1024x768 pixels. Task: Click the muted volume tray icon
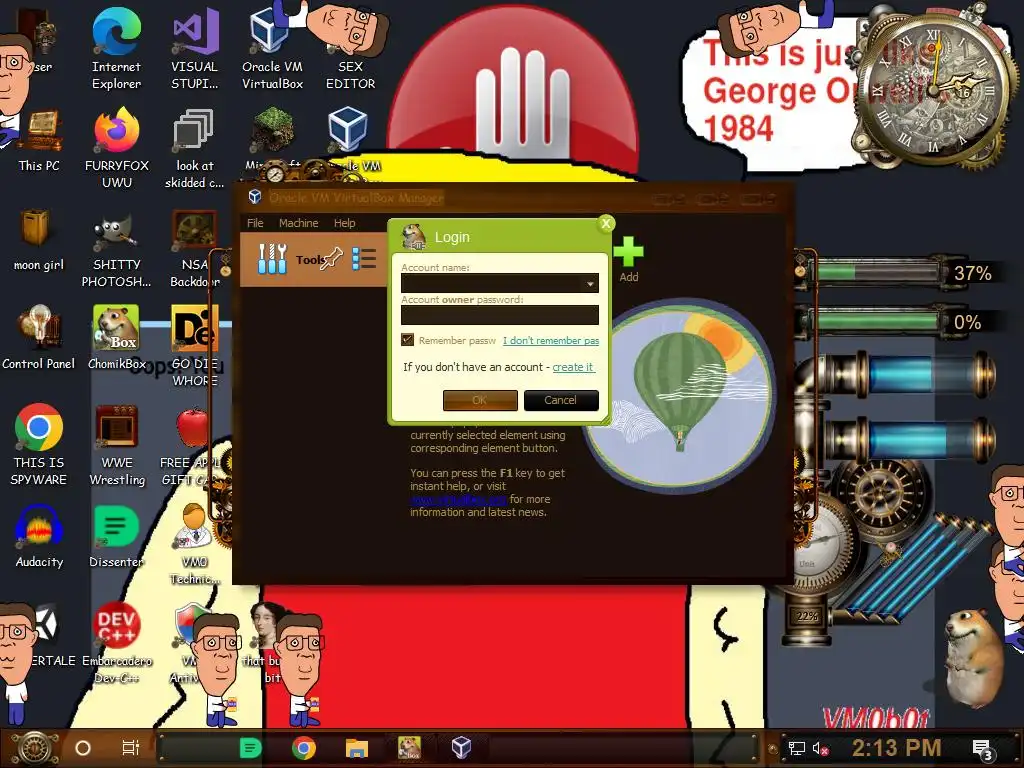[x=820, y=748]
